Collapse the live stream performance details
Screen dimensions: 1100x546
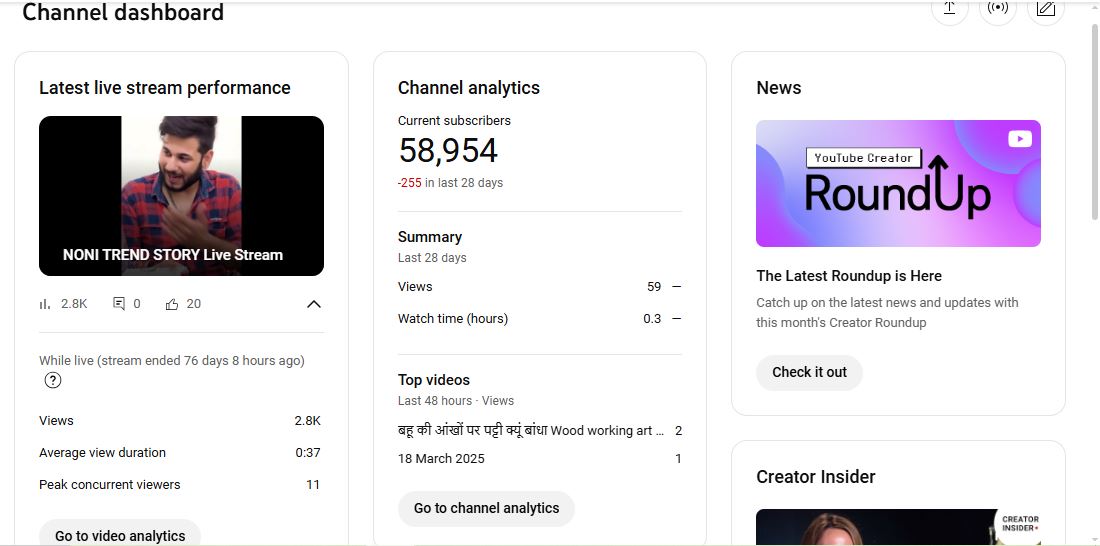click(313, 304)
